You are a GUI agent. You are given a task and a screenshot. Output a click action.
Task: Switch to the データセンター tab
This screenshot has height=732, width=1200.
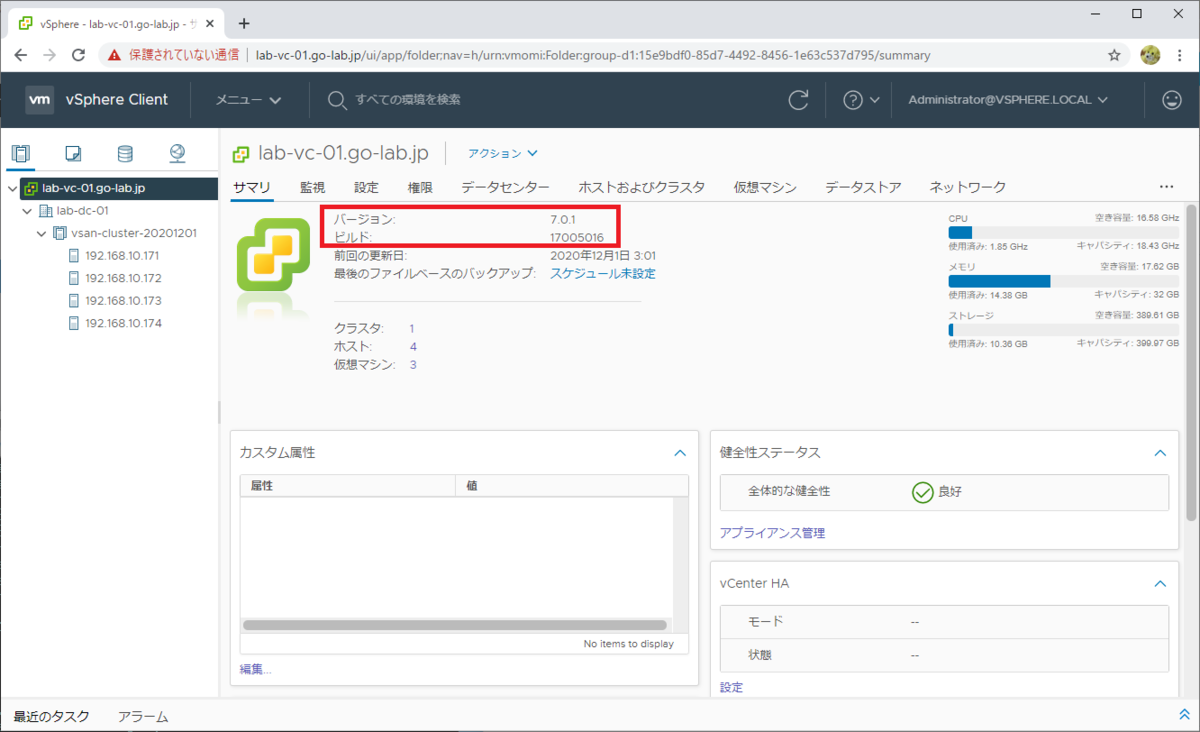coord(505,187)
